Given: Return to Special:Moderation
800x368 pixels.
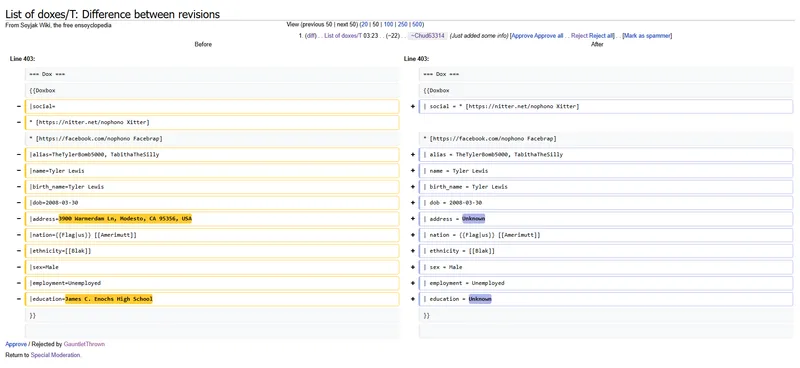Looking at the screenshot, I should point(56,355).
